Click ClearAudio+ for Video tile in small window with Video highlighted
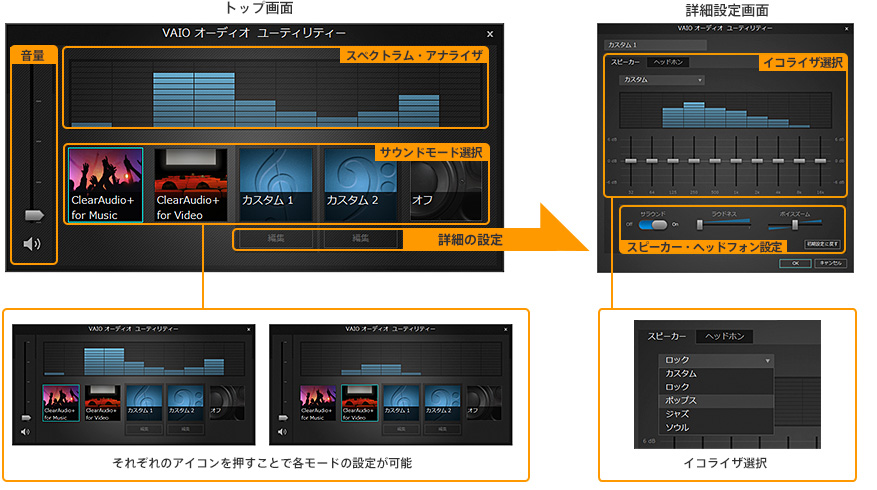The height and width of the screenshot is (490, 877). tap(359, 403)
